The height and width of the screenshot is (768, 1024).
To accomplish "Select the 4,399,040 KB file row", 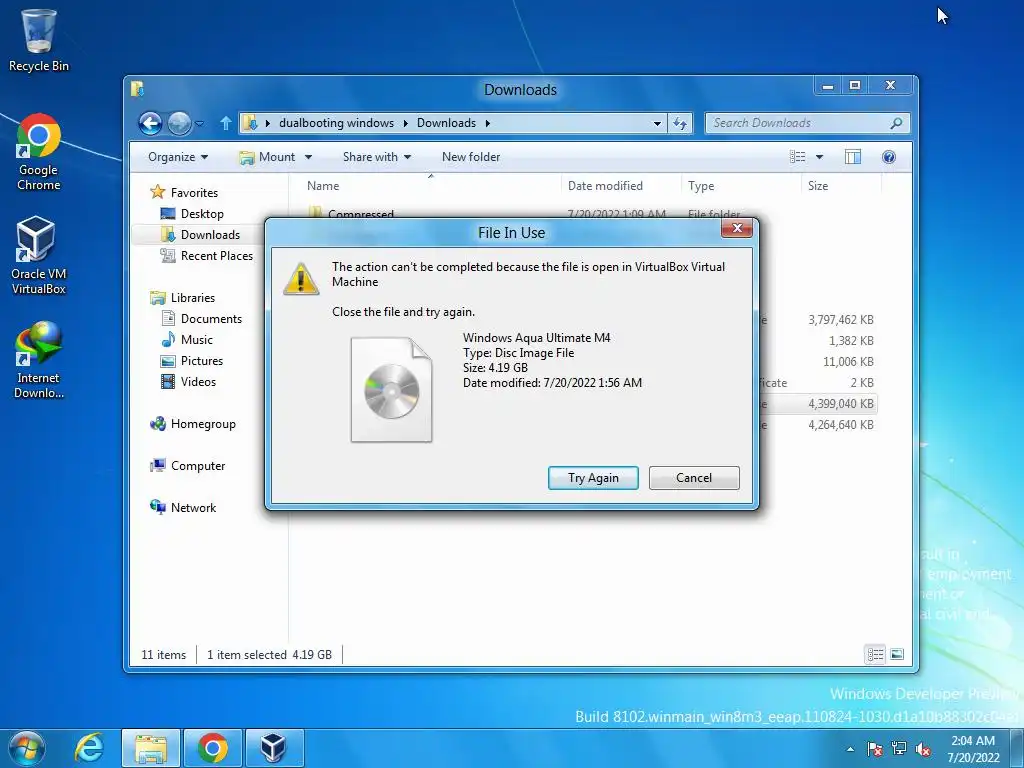I will pyautogui.click(x=818, y=404).
